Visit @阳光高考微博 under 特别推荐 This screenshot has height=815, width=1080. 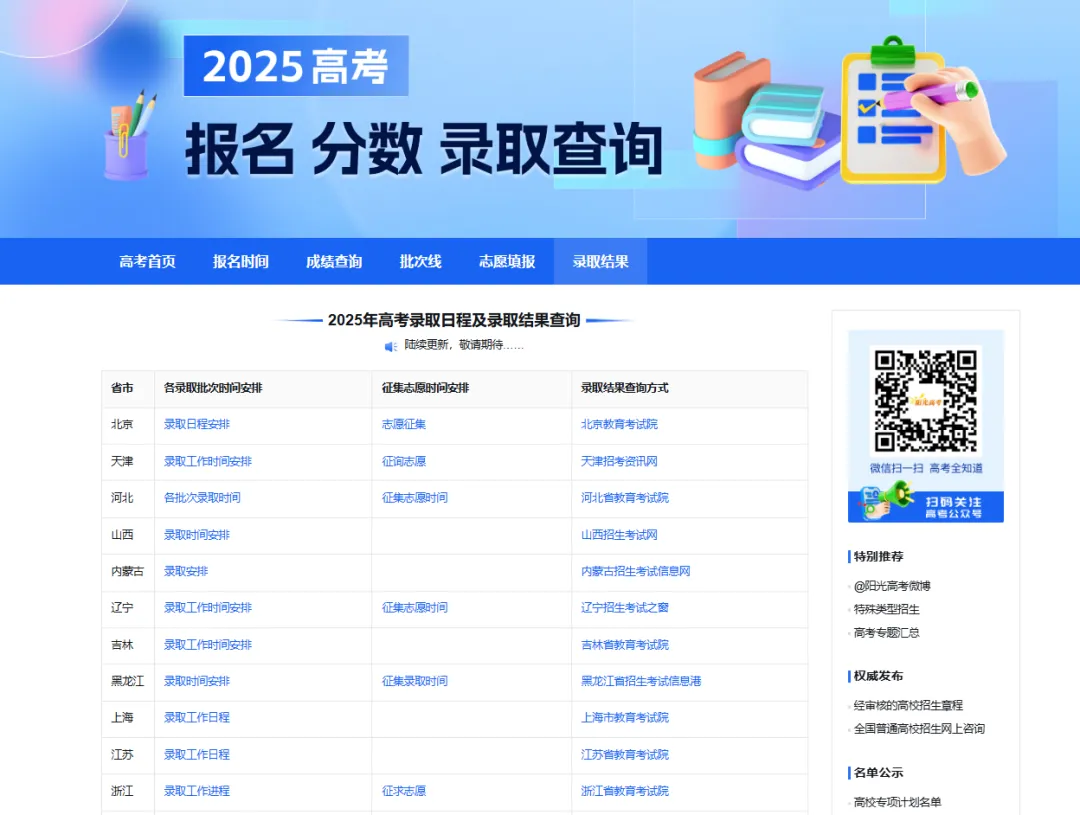coord(891,585)
